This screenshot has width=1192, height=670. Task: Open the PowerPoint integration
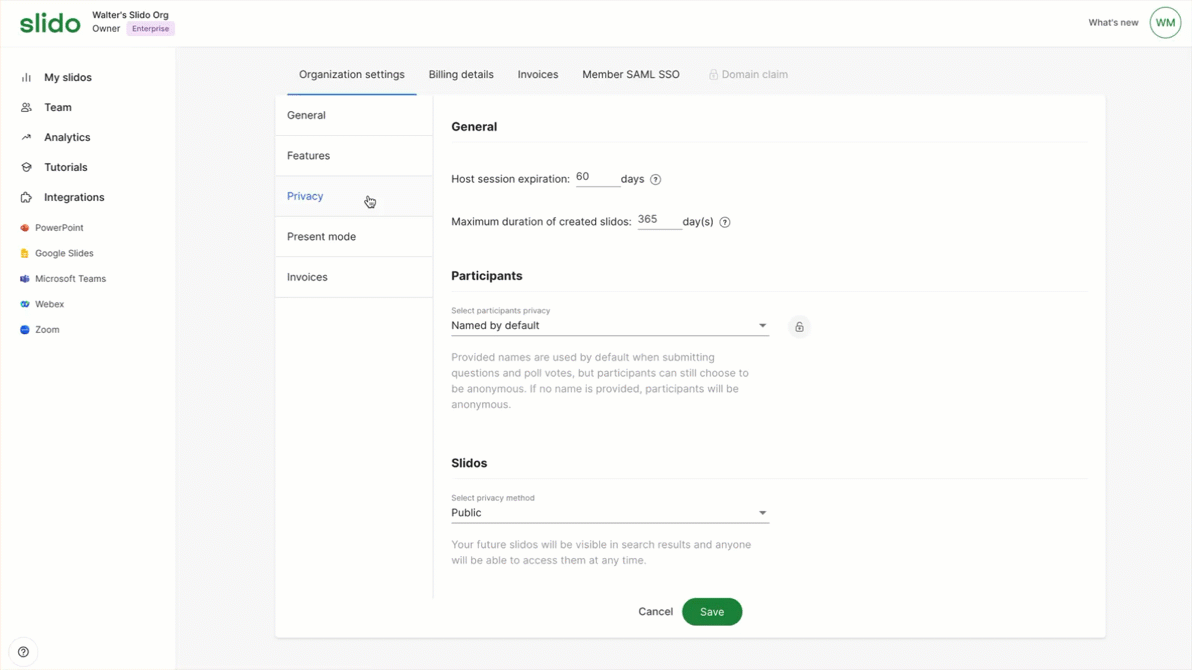(59, 228)
